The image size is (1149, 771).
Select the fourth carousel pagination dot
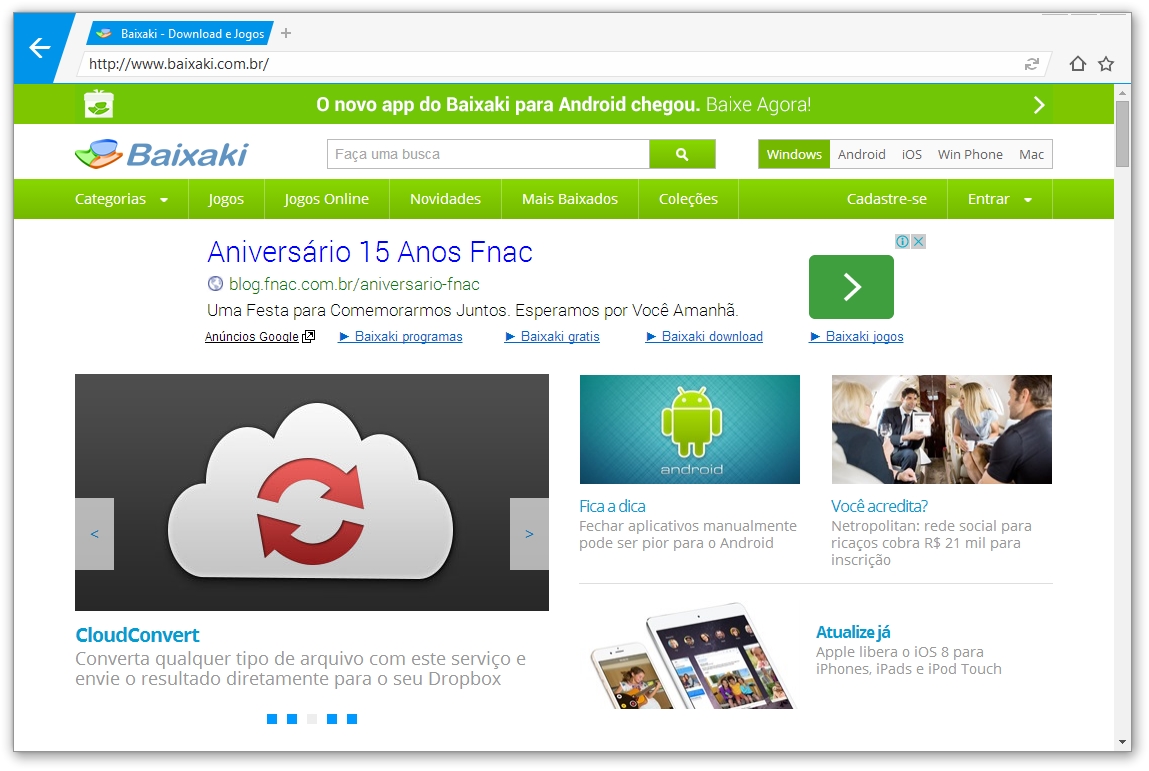(332, 719)
